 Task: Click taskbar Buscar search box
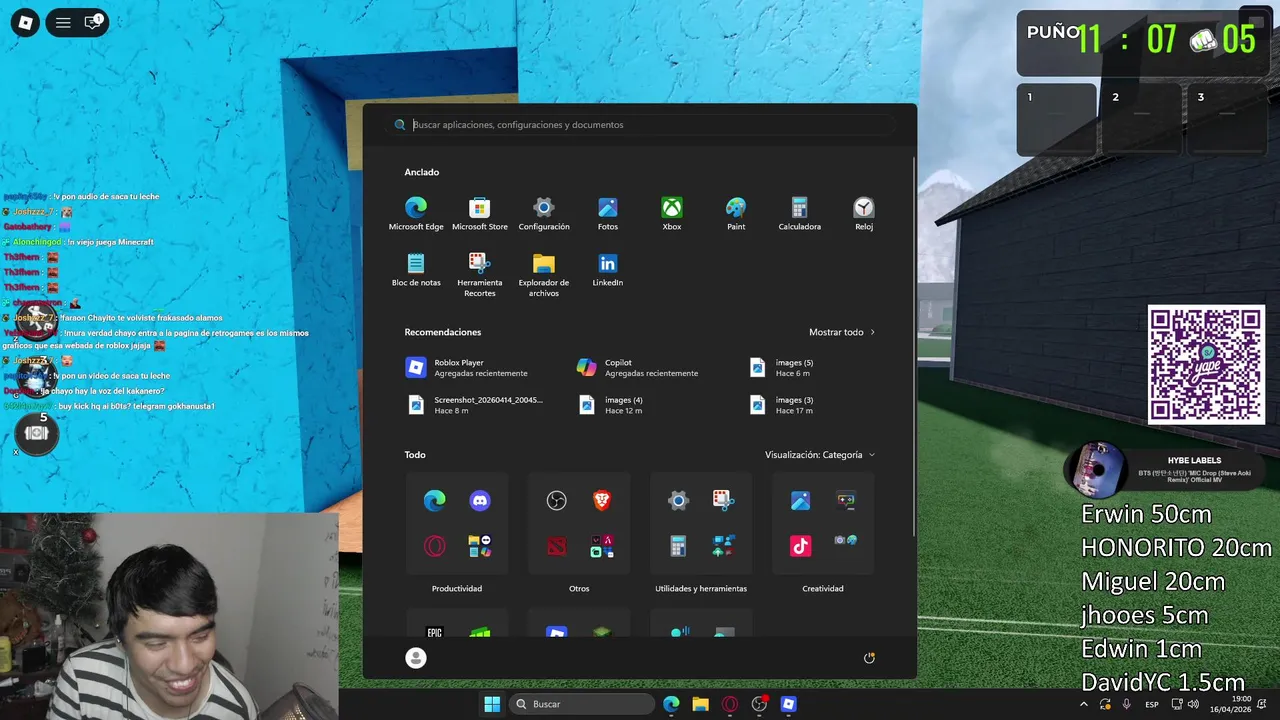pos(582,704)
